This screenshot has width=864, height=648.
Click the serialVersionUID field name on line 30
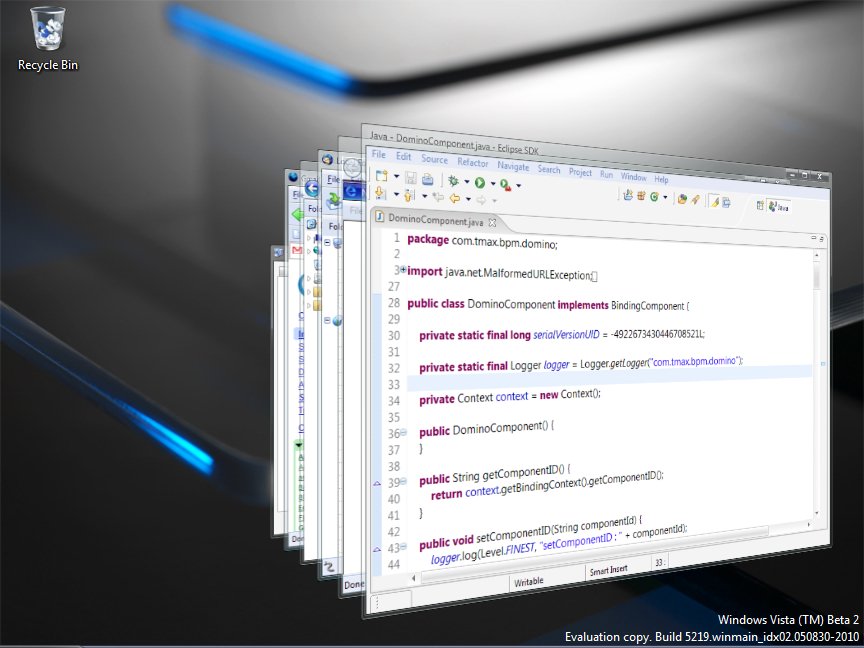click(566, 334)
